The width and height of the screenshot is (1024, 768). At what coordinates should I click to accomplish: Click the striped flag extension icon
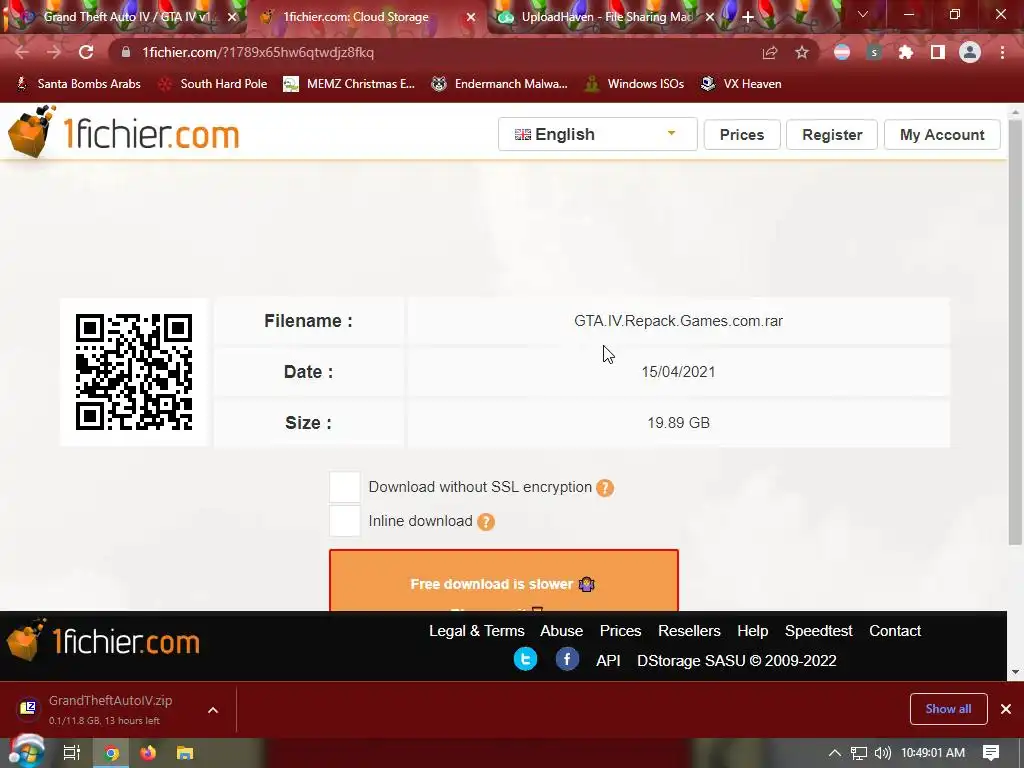842,52
